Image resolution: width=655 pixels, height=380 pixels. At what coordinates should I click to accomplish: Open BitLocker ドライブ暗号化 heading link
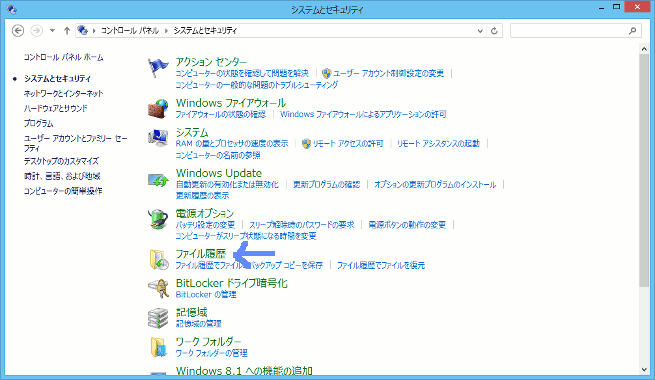point(231,283)
